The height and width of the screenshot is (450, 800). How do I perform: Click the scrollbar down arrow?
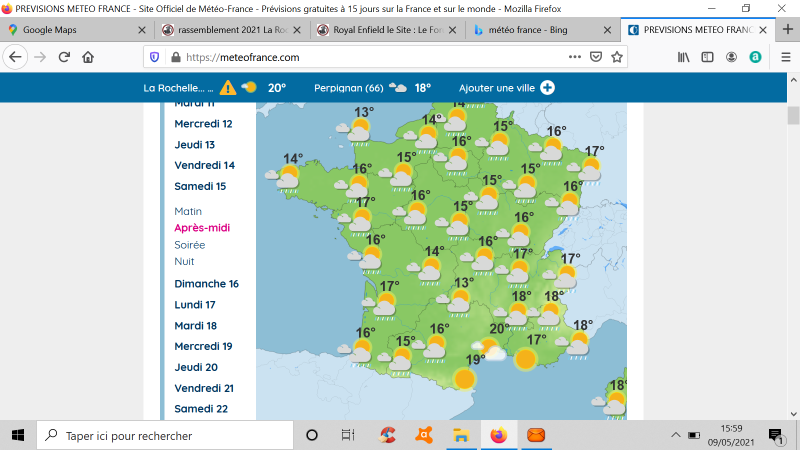793,414
